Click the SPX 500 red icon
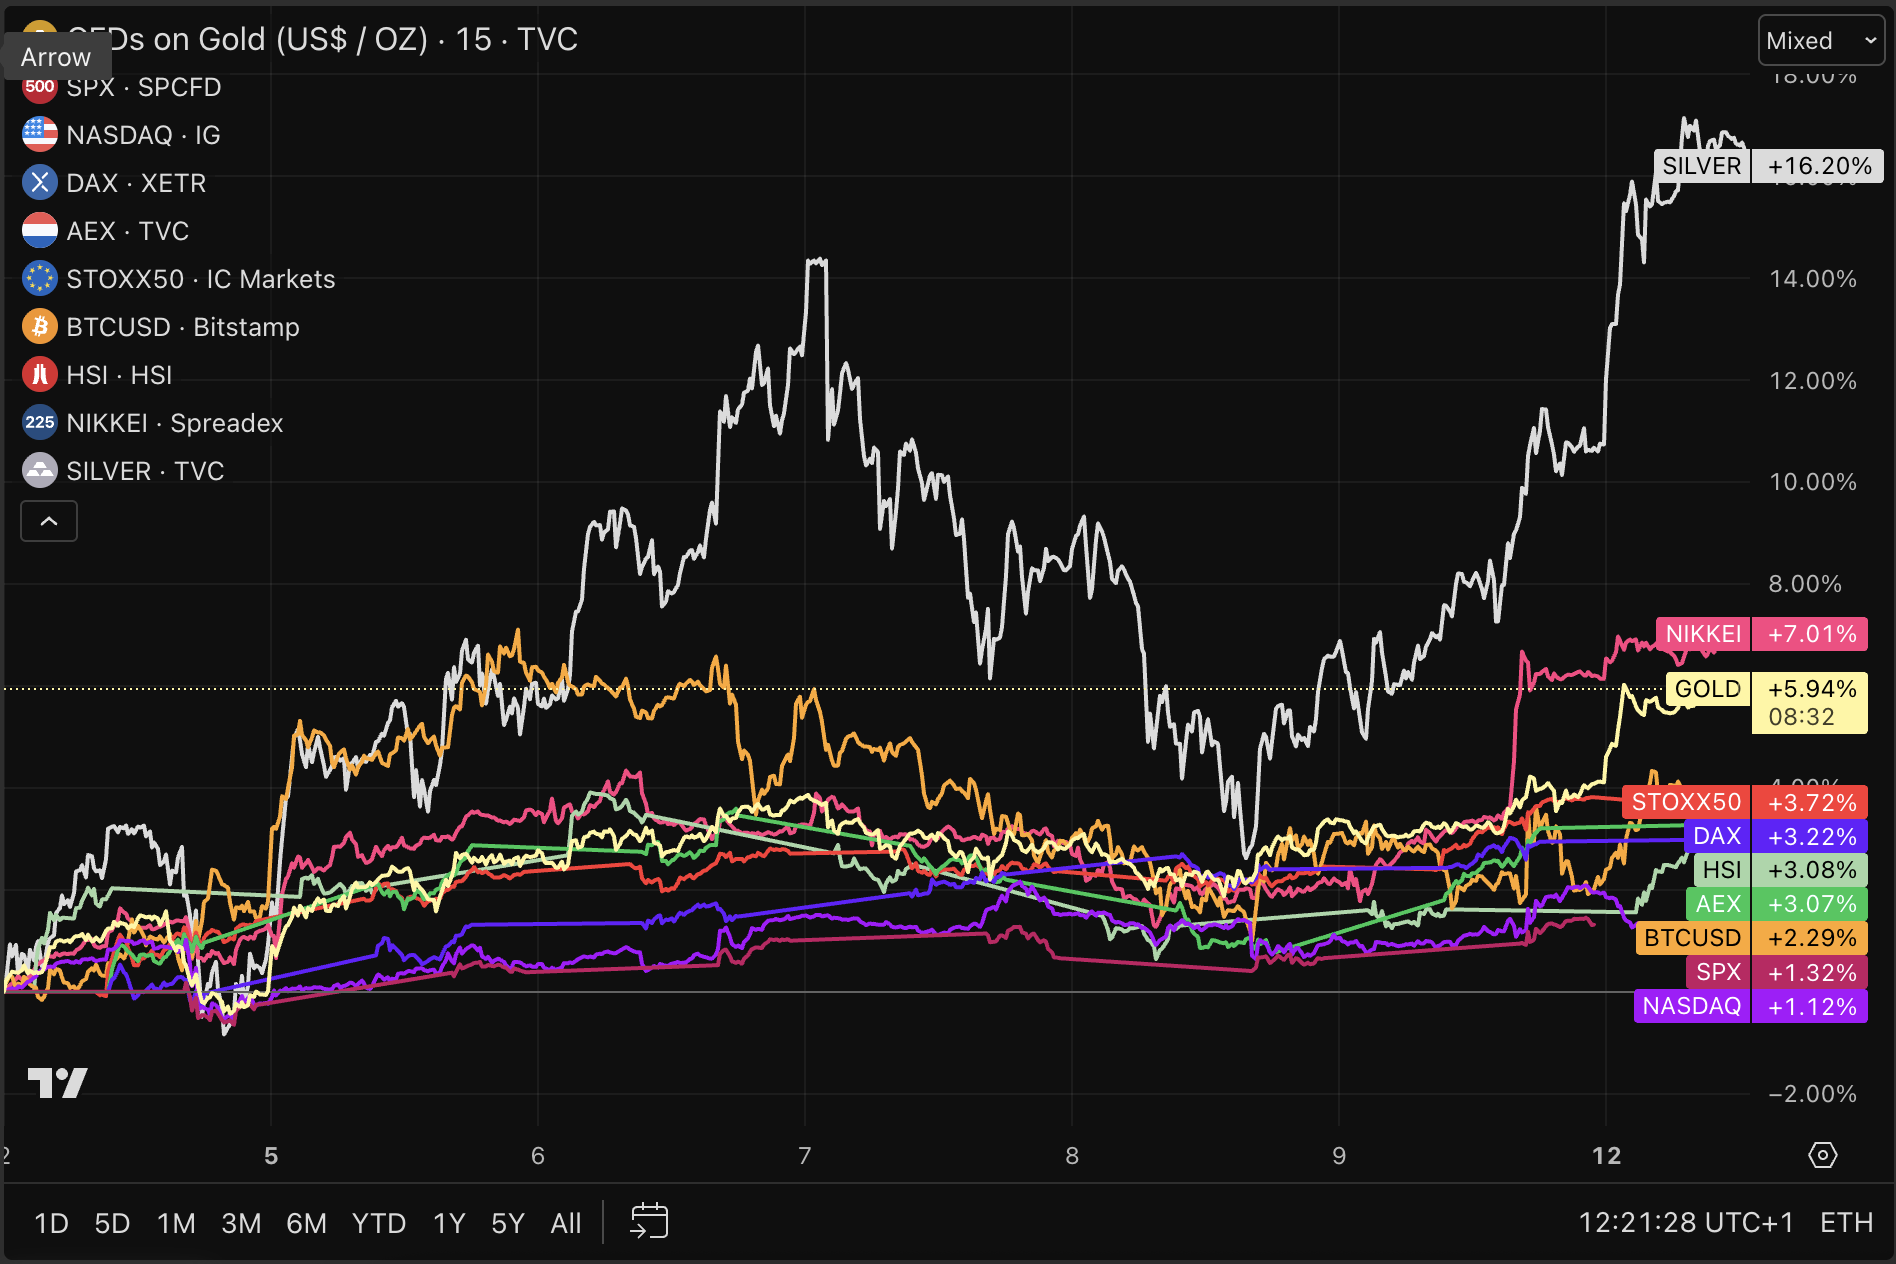Image resolution: width=1896 pixels, height=1264 pixels. (40, 87)
